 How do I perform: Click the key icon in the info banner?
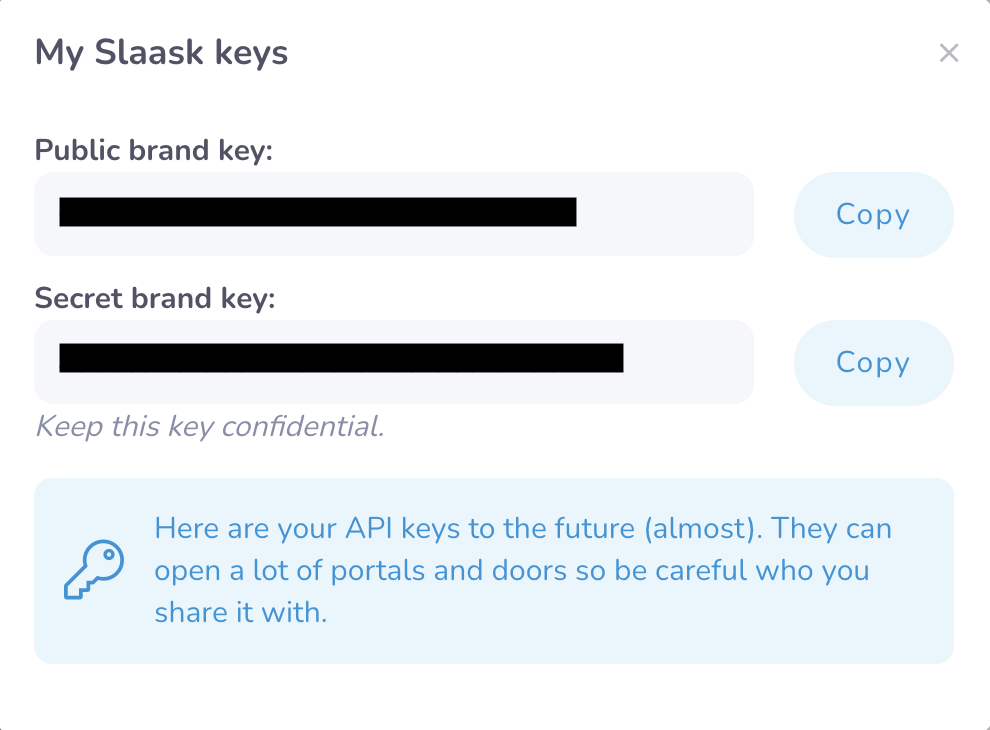pyautogui.click(x=93, y=570)
